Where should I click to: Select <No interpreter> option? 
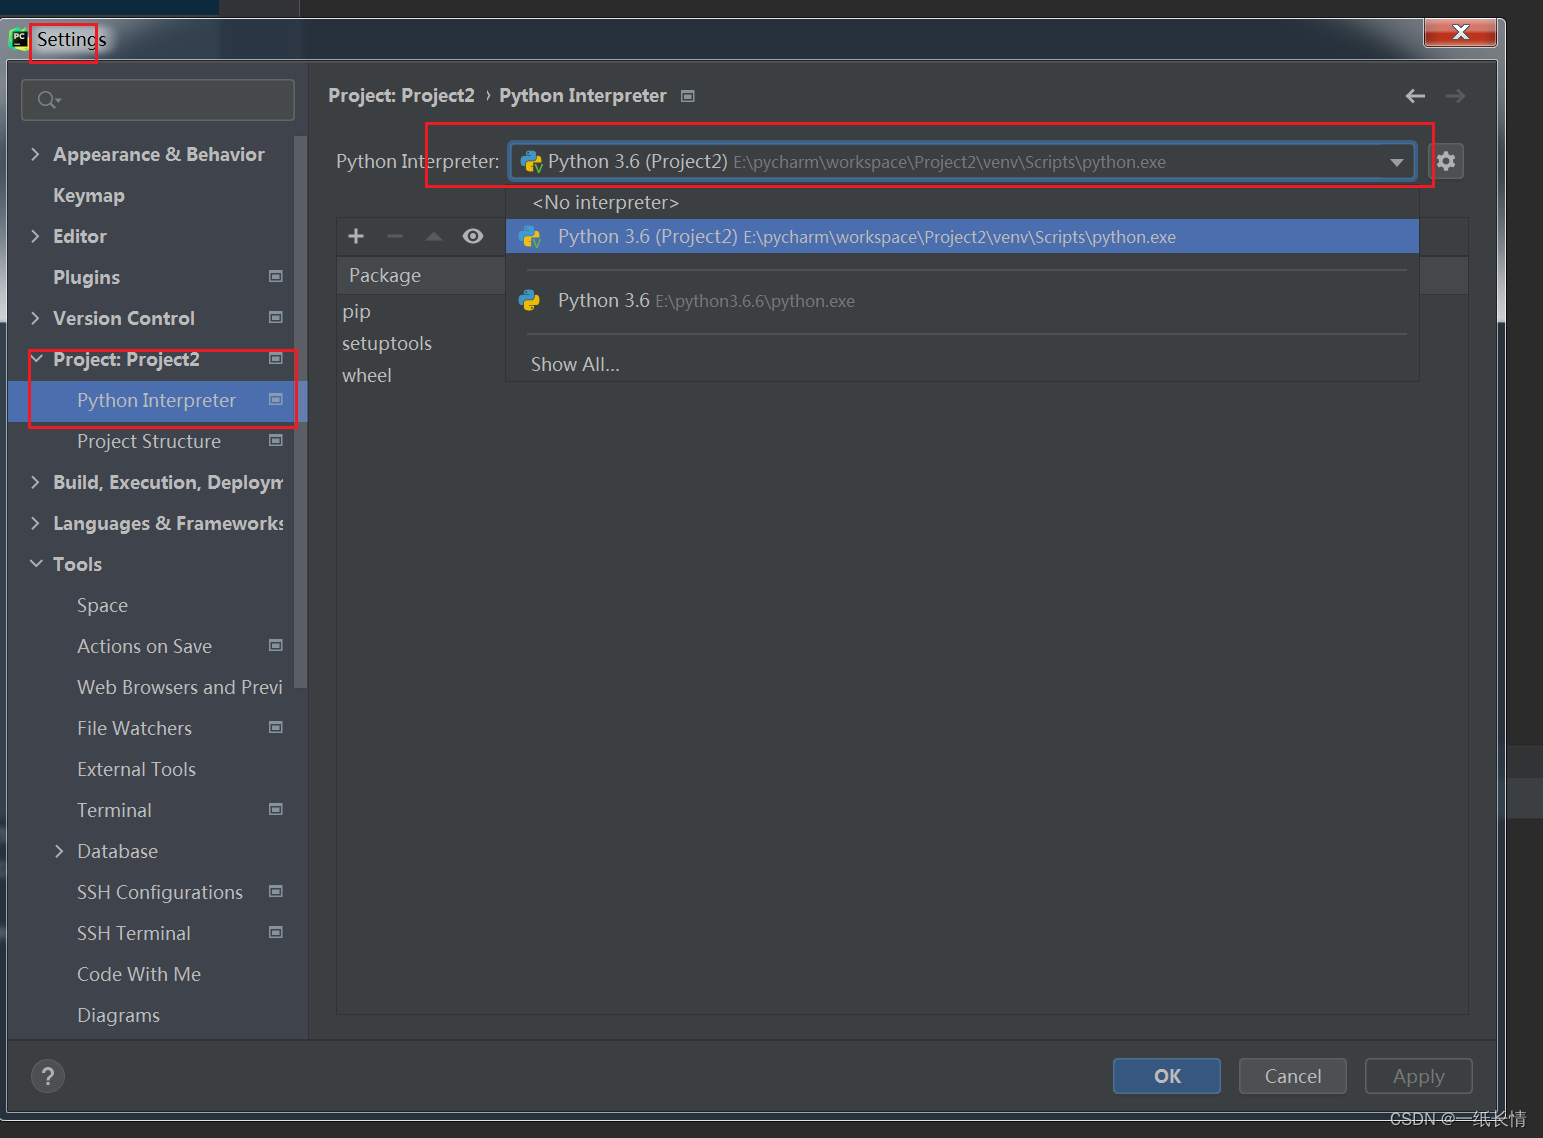point(962,202)
